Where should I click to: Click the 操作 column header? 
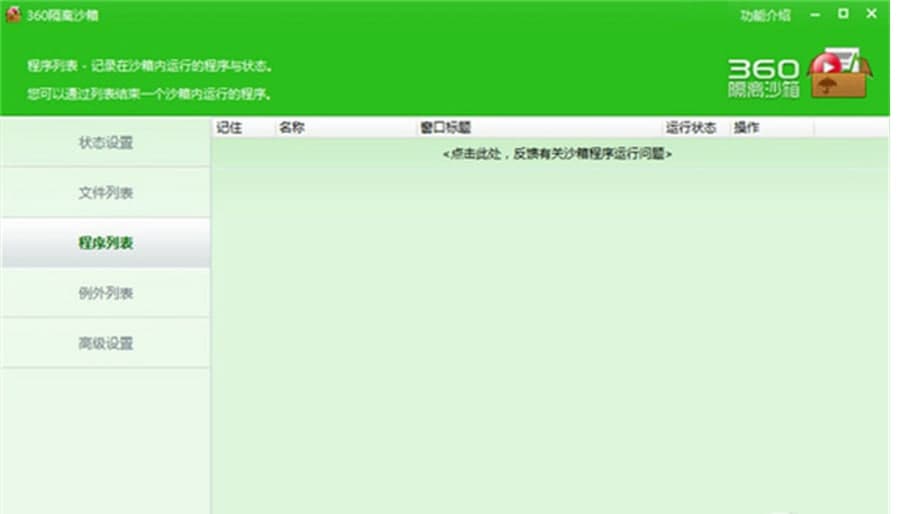click(772, 127)
